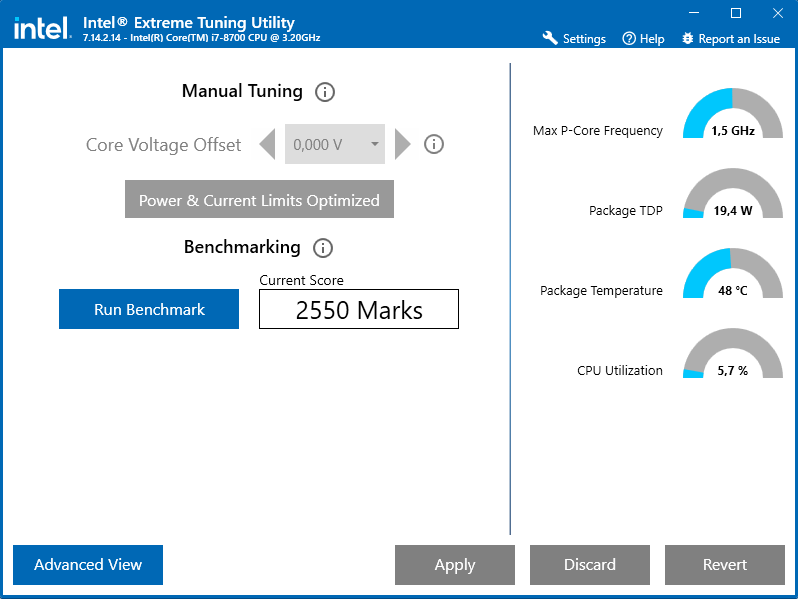Increase Core Voltage Offset with the right arrow
Viewport: 798px width, 599px height.
[x=403, y=144]
